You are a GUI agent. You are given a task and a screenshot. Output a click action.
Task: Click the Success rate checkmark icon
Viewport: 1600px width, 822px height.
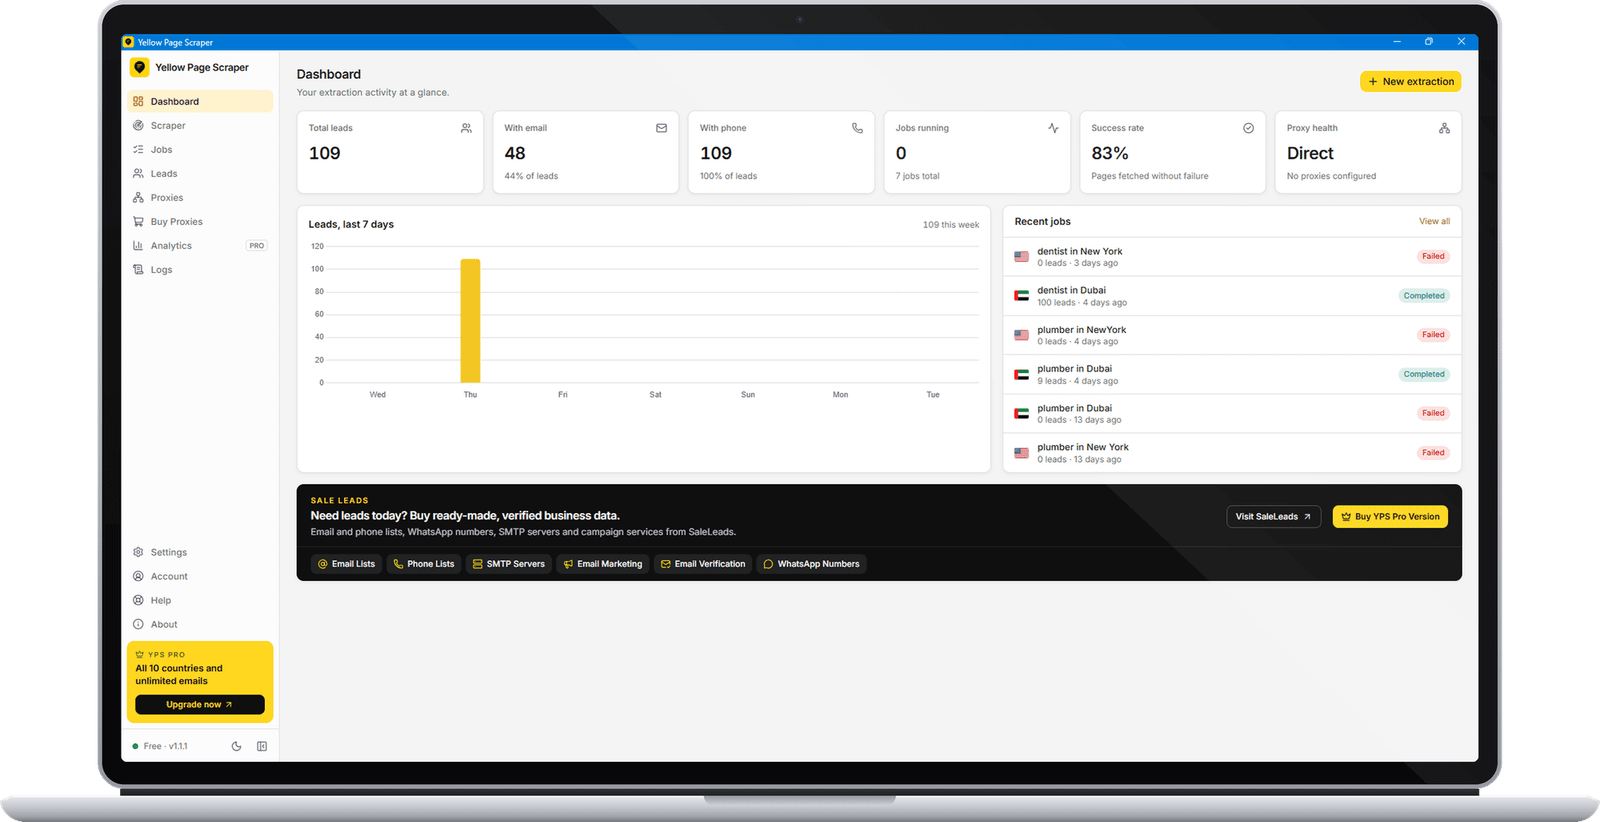[1248, 128]
